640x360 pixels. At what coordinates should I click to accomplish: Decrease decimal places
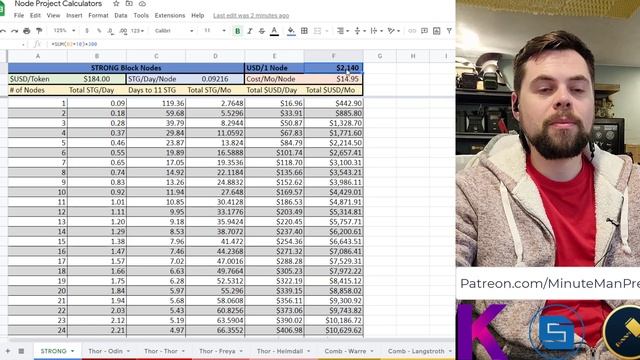pyautogui.click(x=111, y=31)
